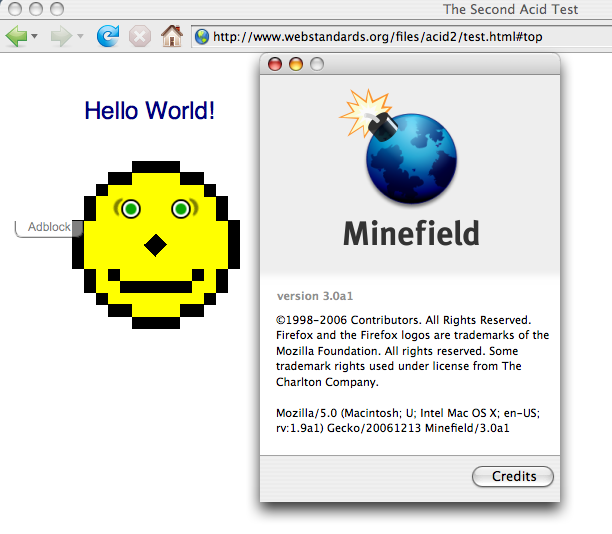Click the globe site icon in URL bar
Viewport: 612px width, 534px height.
202,37
